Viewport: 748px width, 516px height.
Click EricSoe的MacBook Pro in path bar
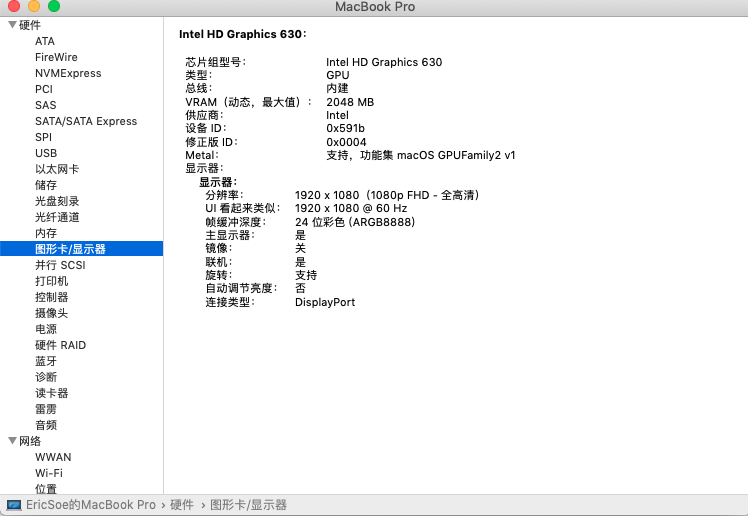[91, 505]
